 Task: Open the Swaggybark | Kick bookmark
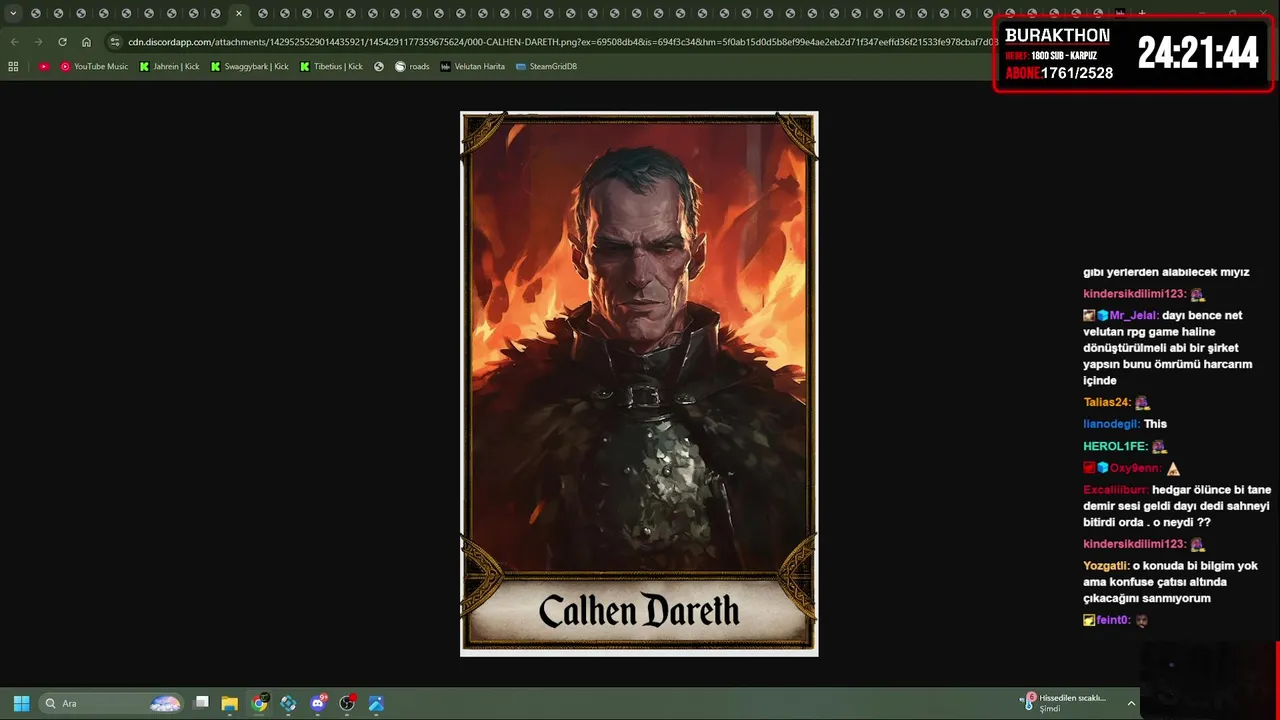[249, 66]
